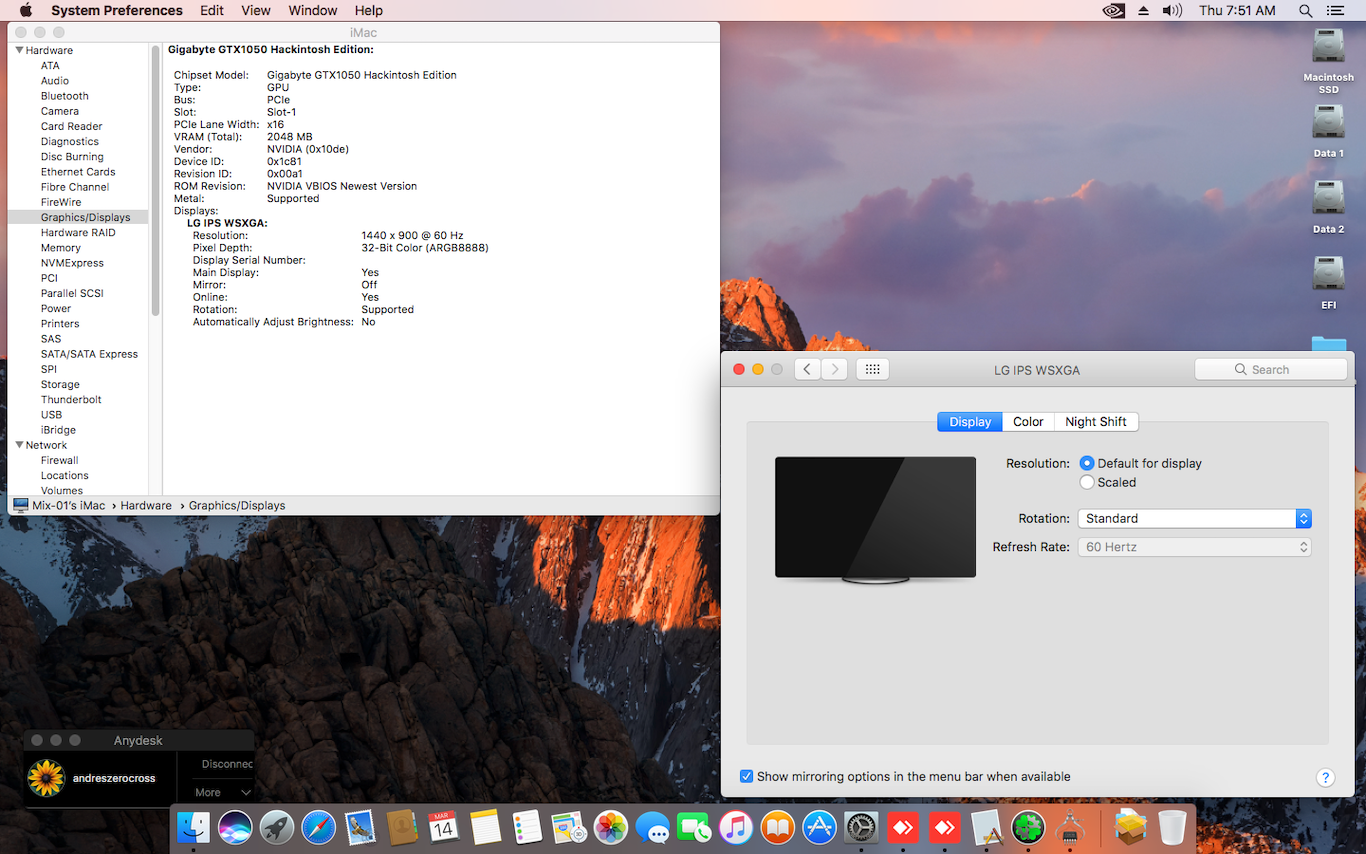Select USB in the Hardware list
Image resolution: width=1366 pixels, height=854 pixels.
click(51, 415)
